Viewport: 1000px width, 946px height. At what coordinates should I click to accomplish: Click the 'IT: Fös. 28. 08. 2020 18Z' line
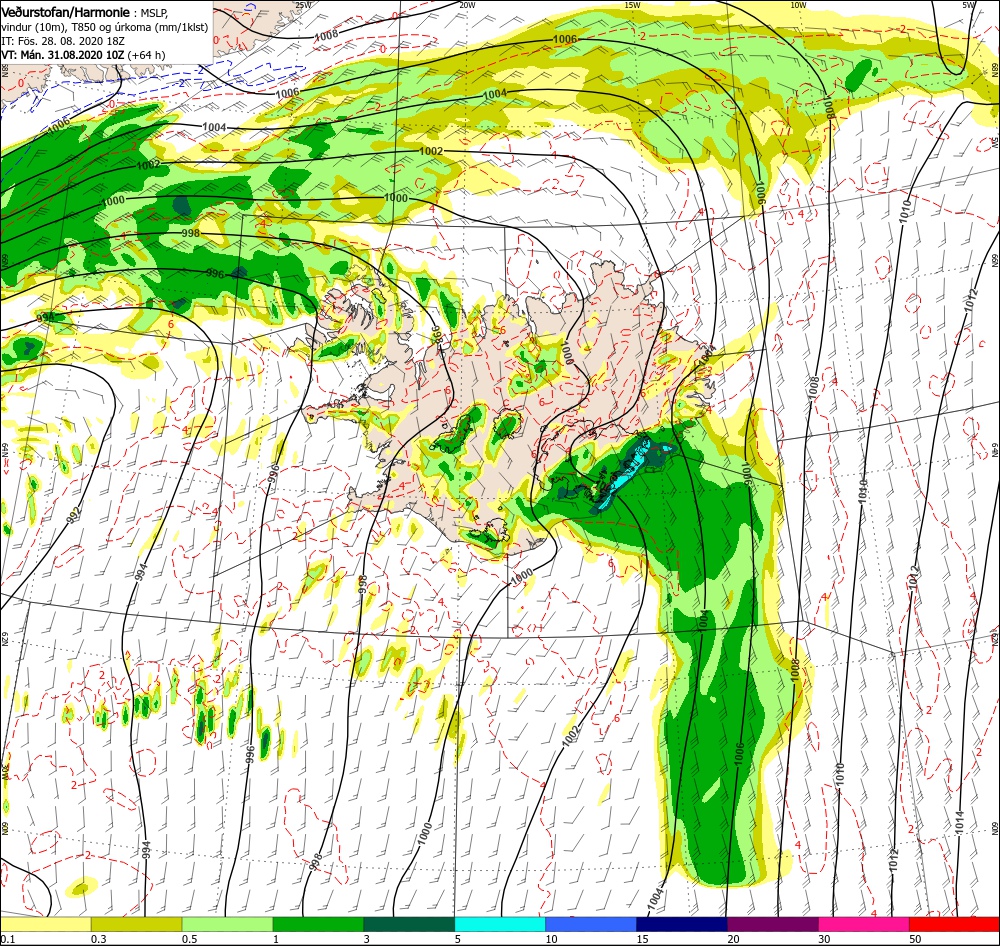63,41
